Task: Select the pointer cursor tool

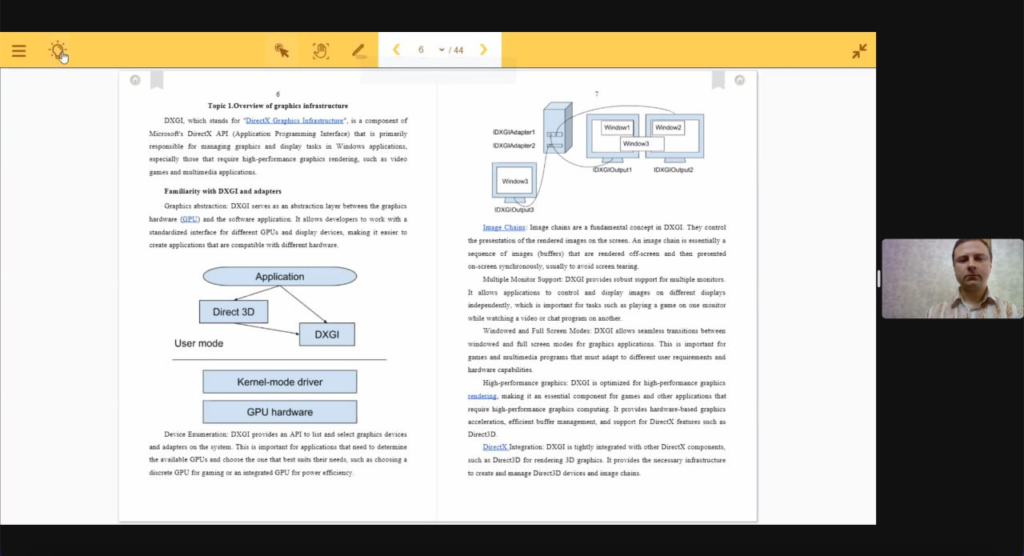Action: pos(281,50)
